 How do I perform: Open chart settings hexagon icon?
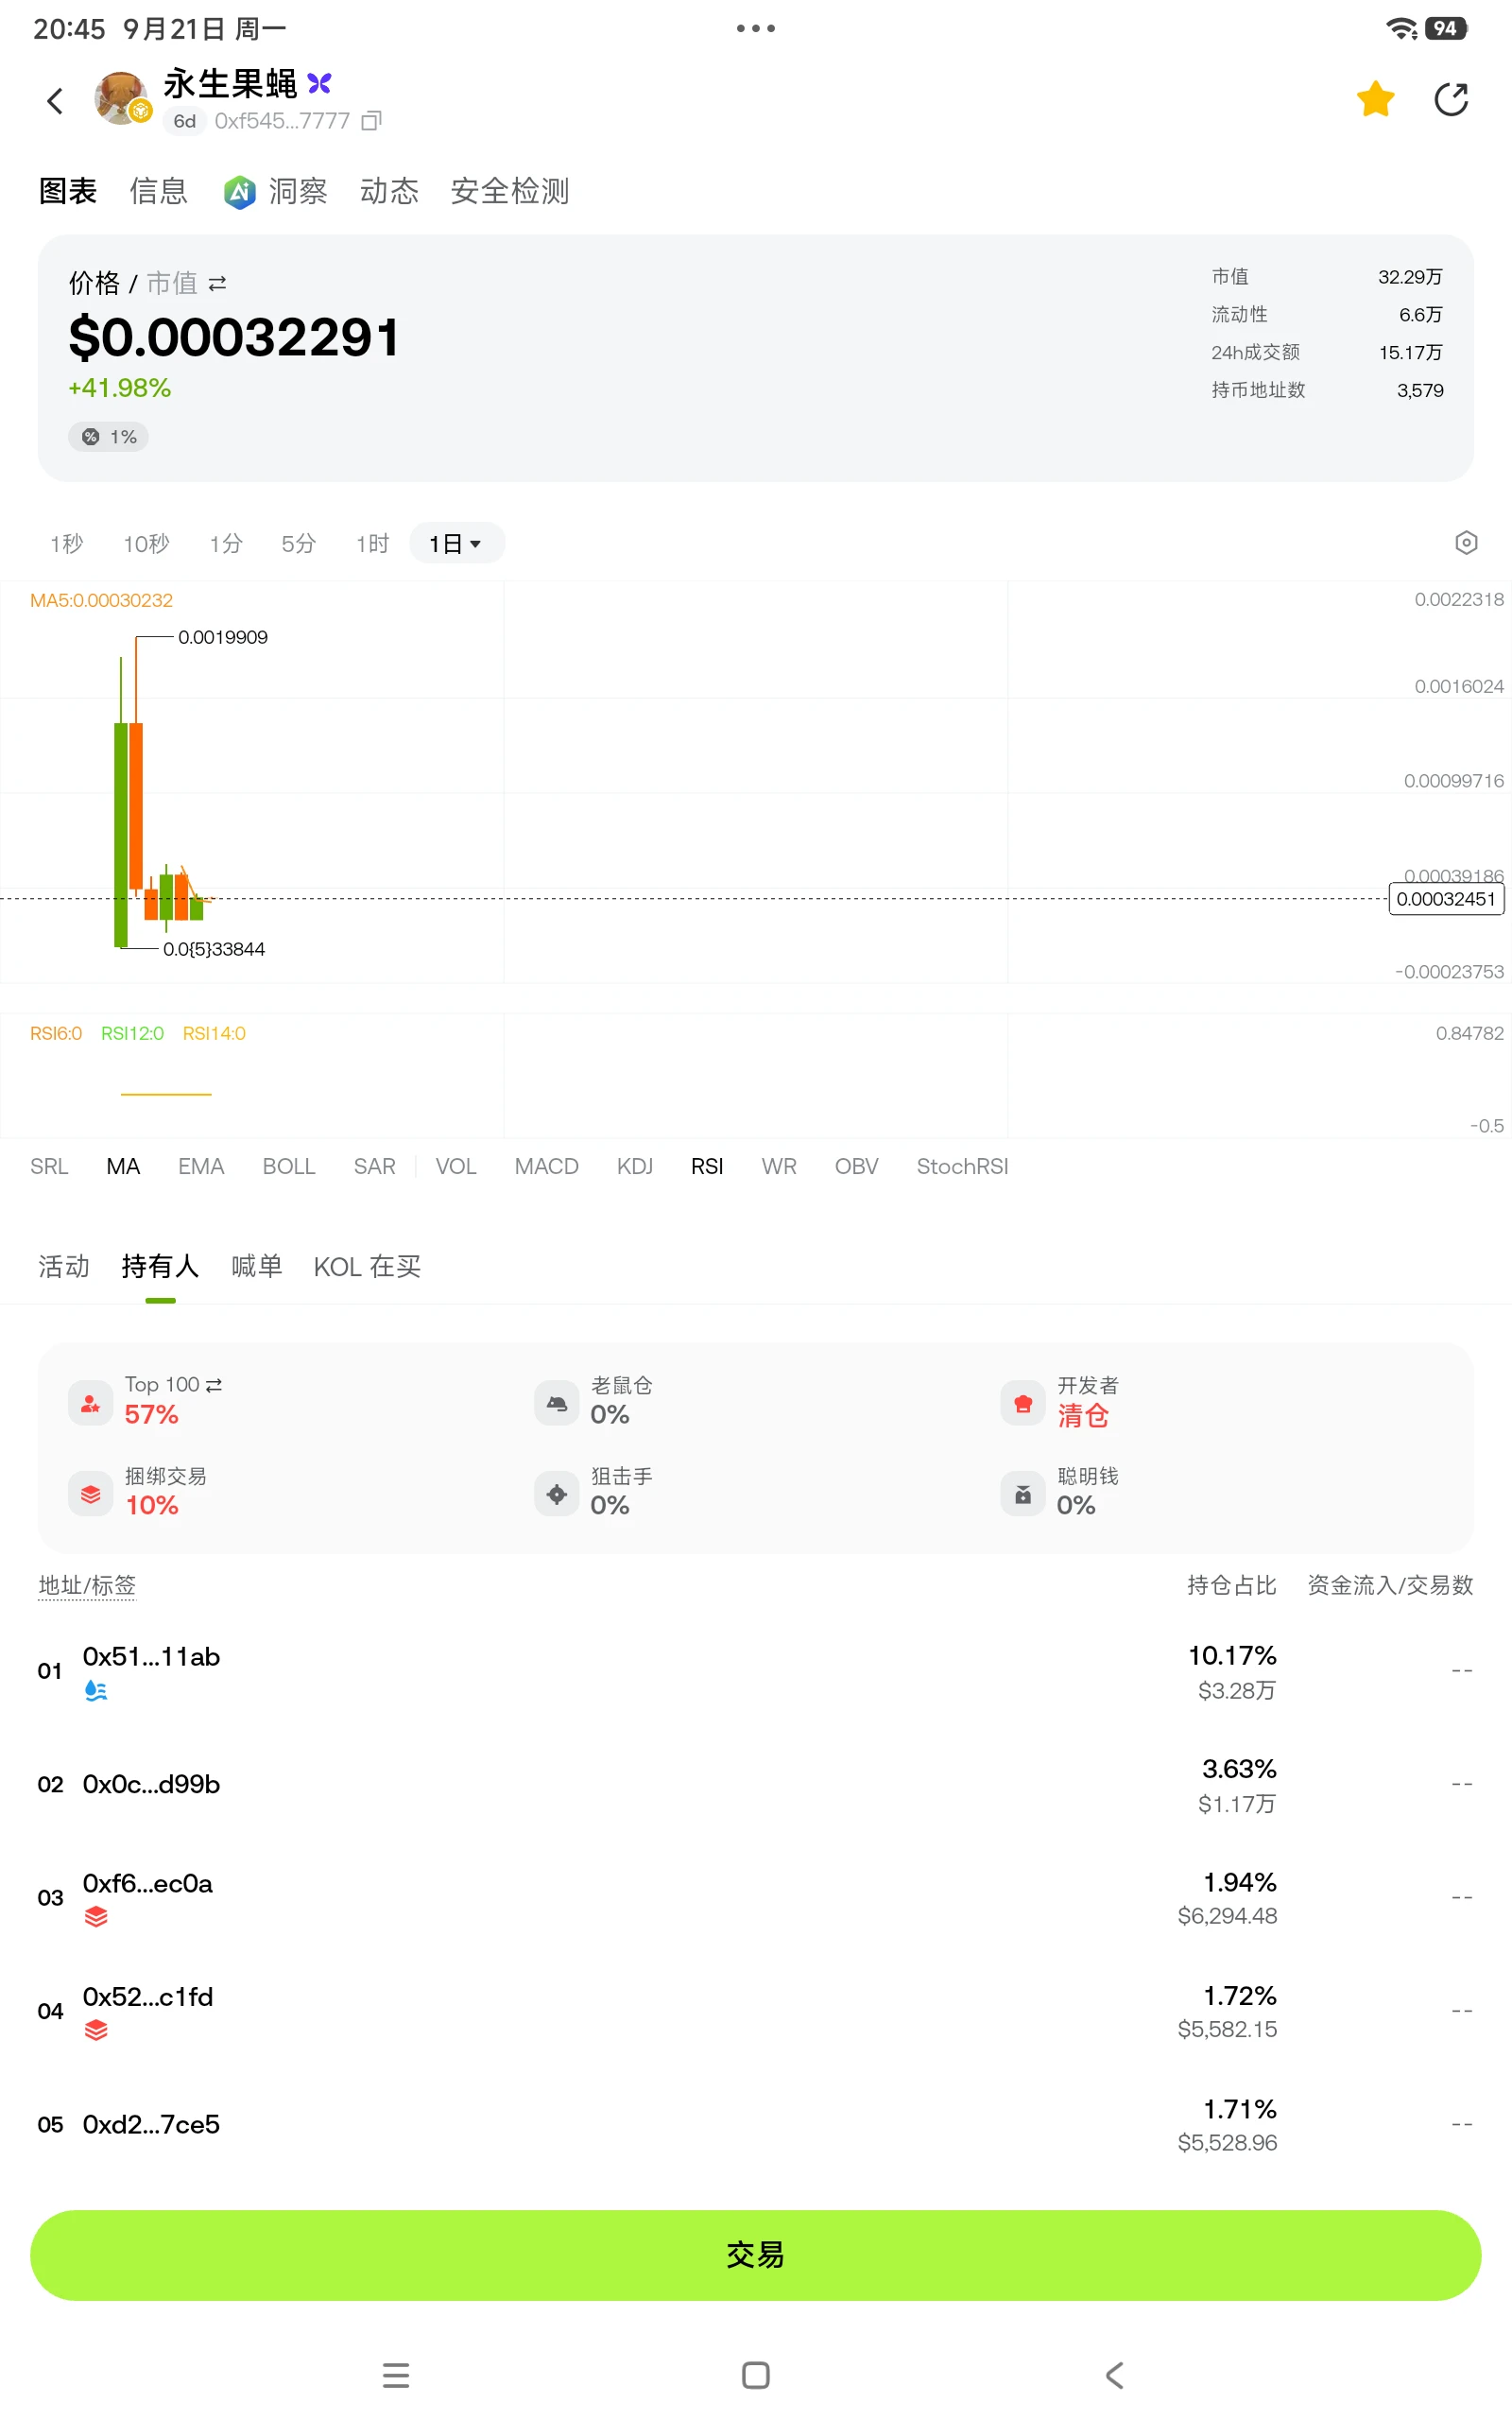pyautogui.click(x=1465, y=543)
